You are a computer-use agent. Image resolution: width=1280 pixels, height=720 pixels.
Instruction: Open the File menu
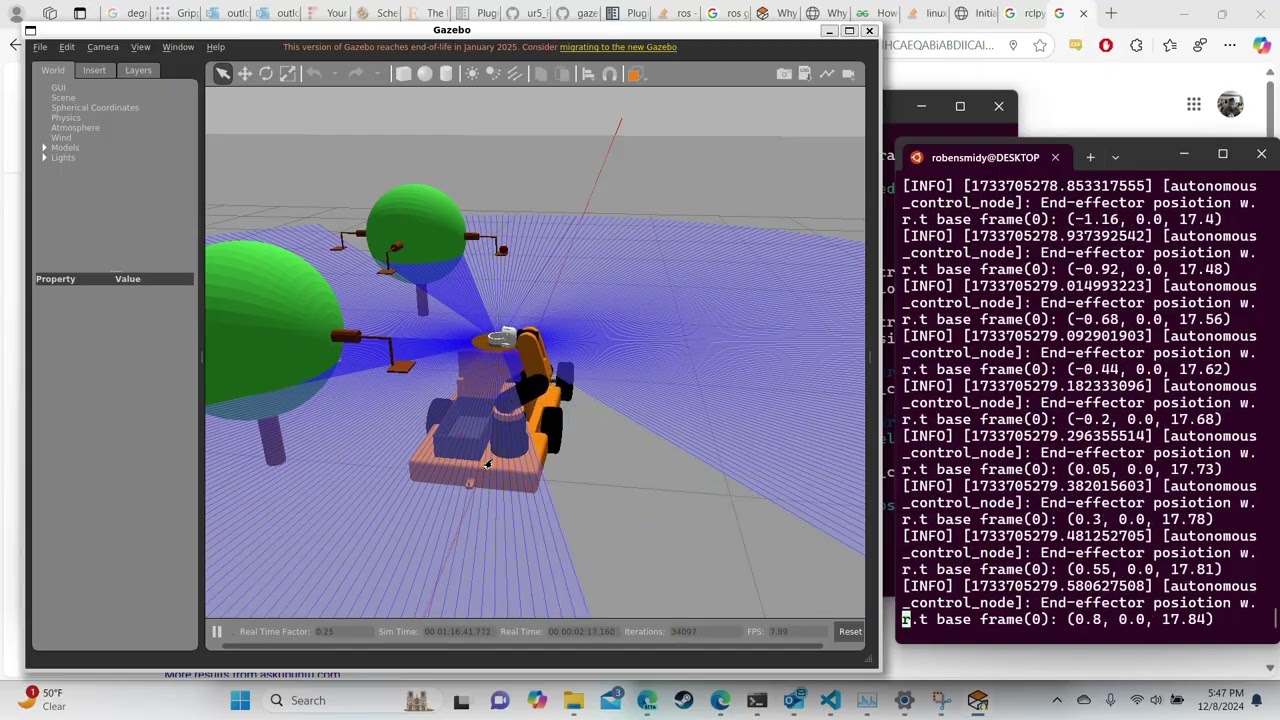pyautogui.click(x=40, y=47)
